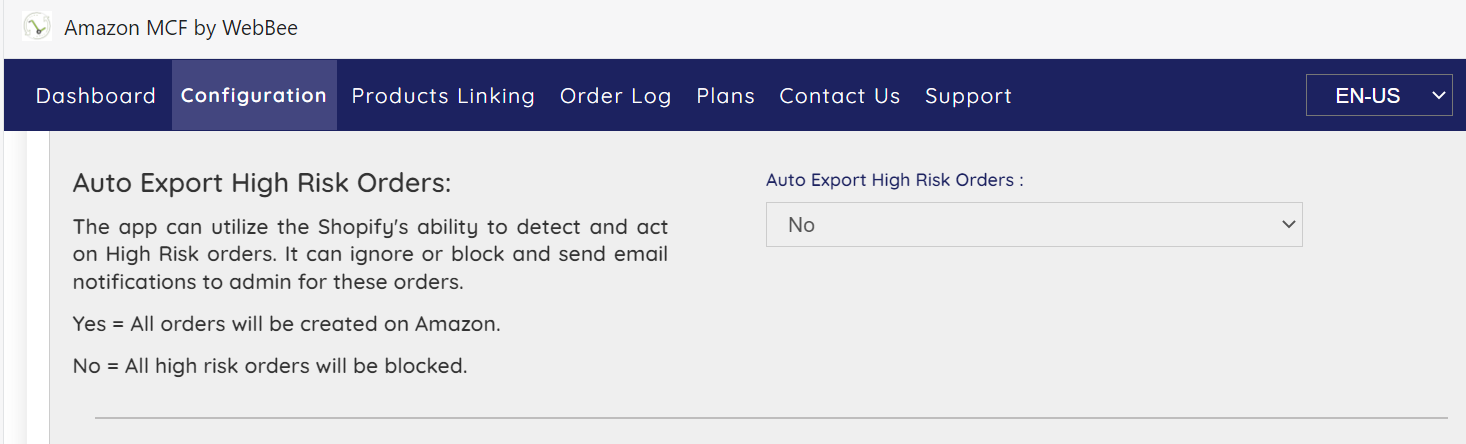Click the chevron arrow in the No select box
1466x444 pixels.
tap(1288, 225)
